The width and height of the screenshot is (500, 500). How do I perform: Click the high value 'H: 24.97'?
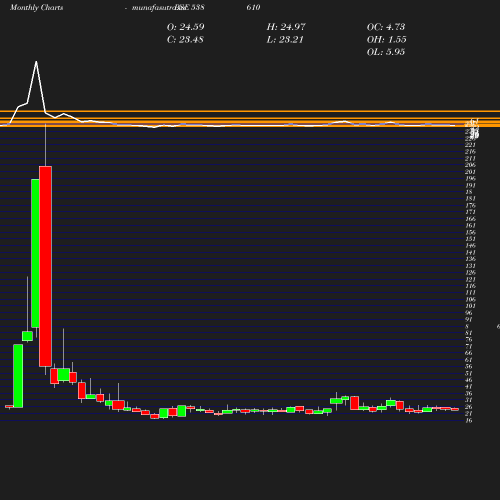pyautogui.click(x=286, y=27)
